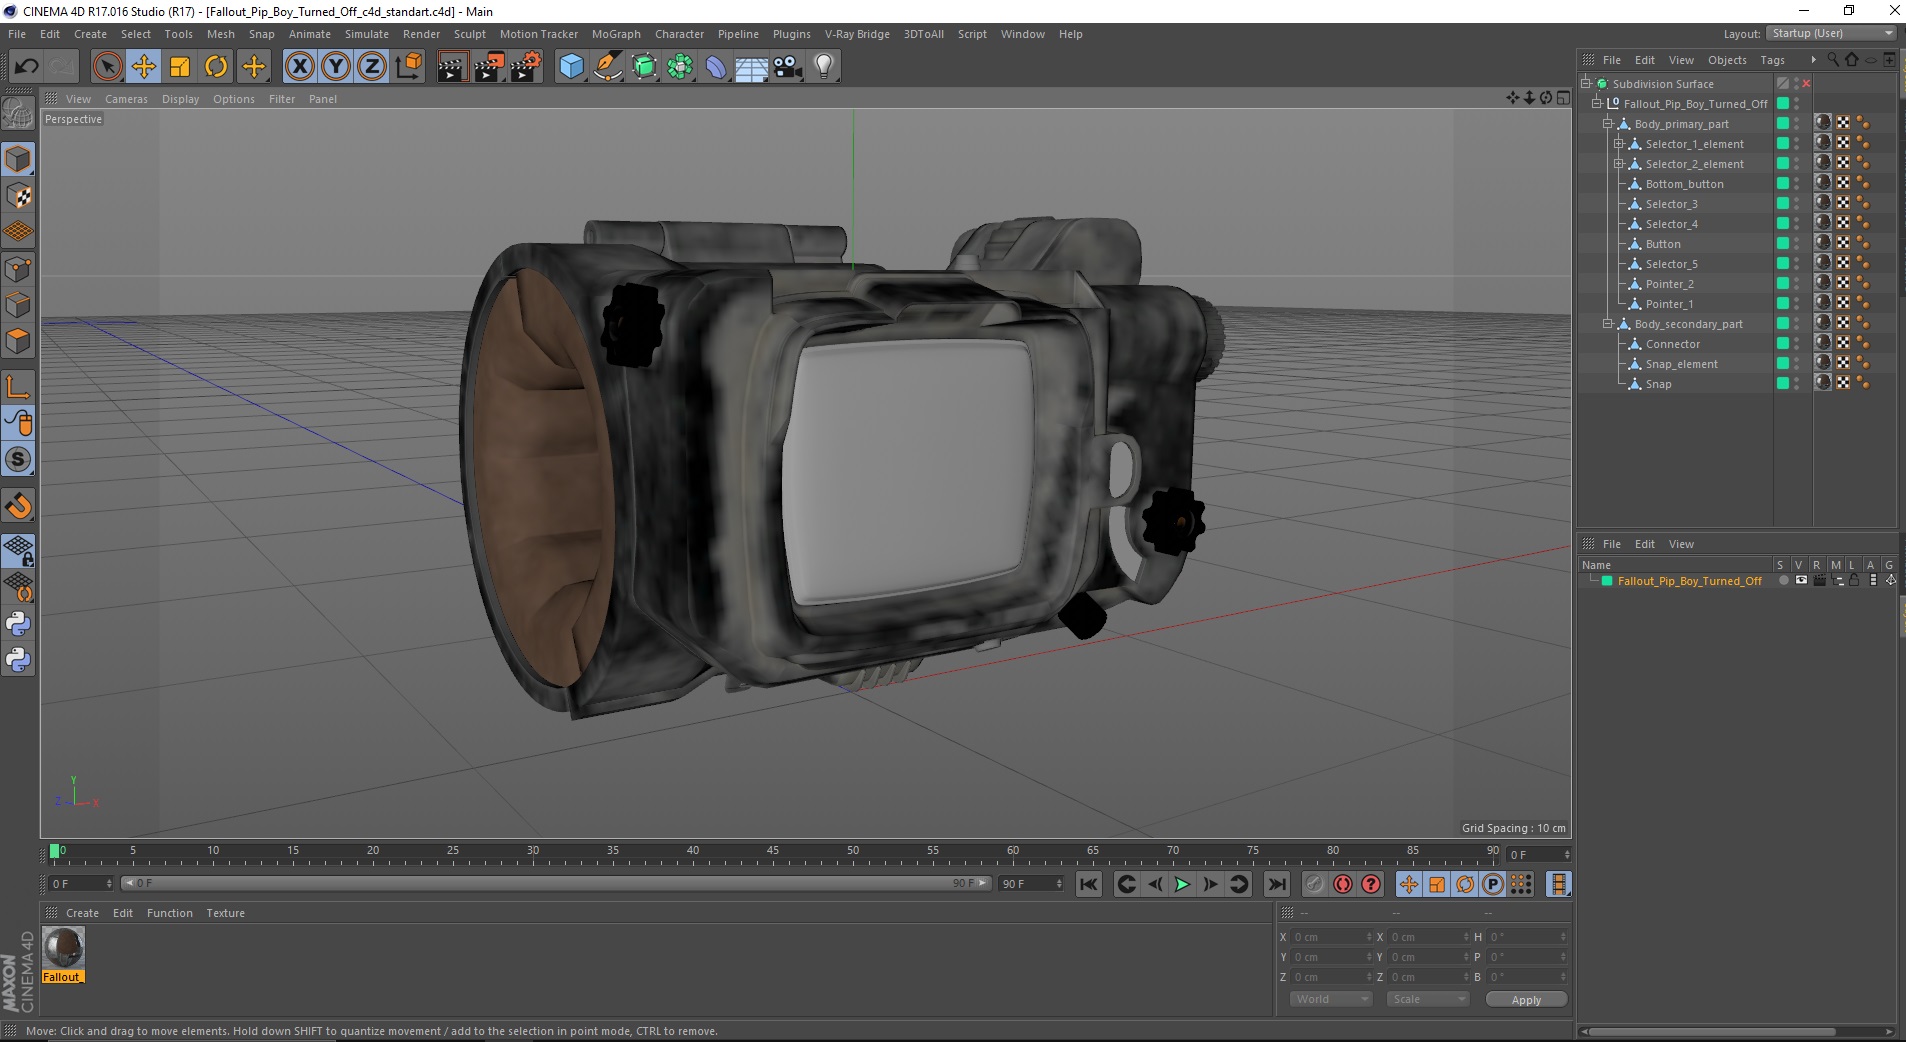Play the animation forward
This screenshot has height=1042, width=1906.
click(x=1182, y=884)
